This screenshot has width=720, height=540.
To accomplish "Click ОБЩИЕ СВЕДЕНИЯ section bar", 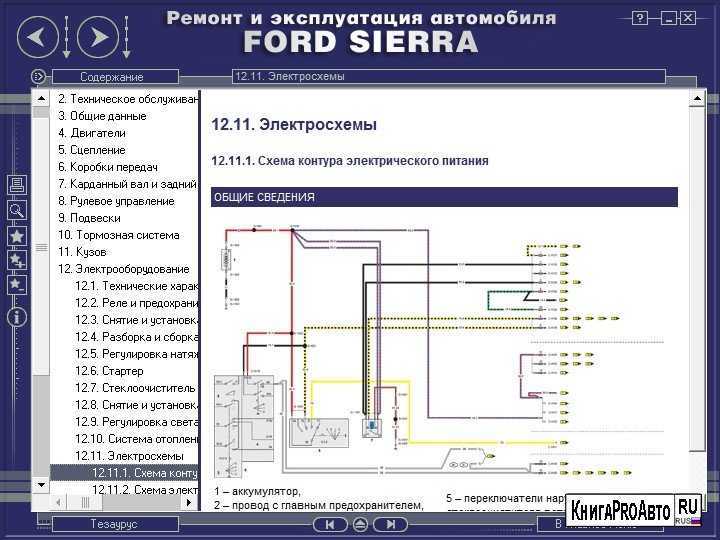I will (x=444, y=197).
